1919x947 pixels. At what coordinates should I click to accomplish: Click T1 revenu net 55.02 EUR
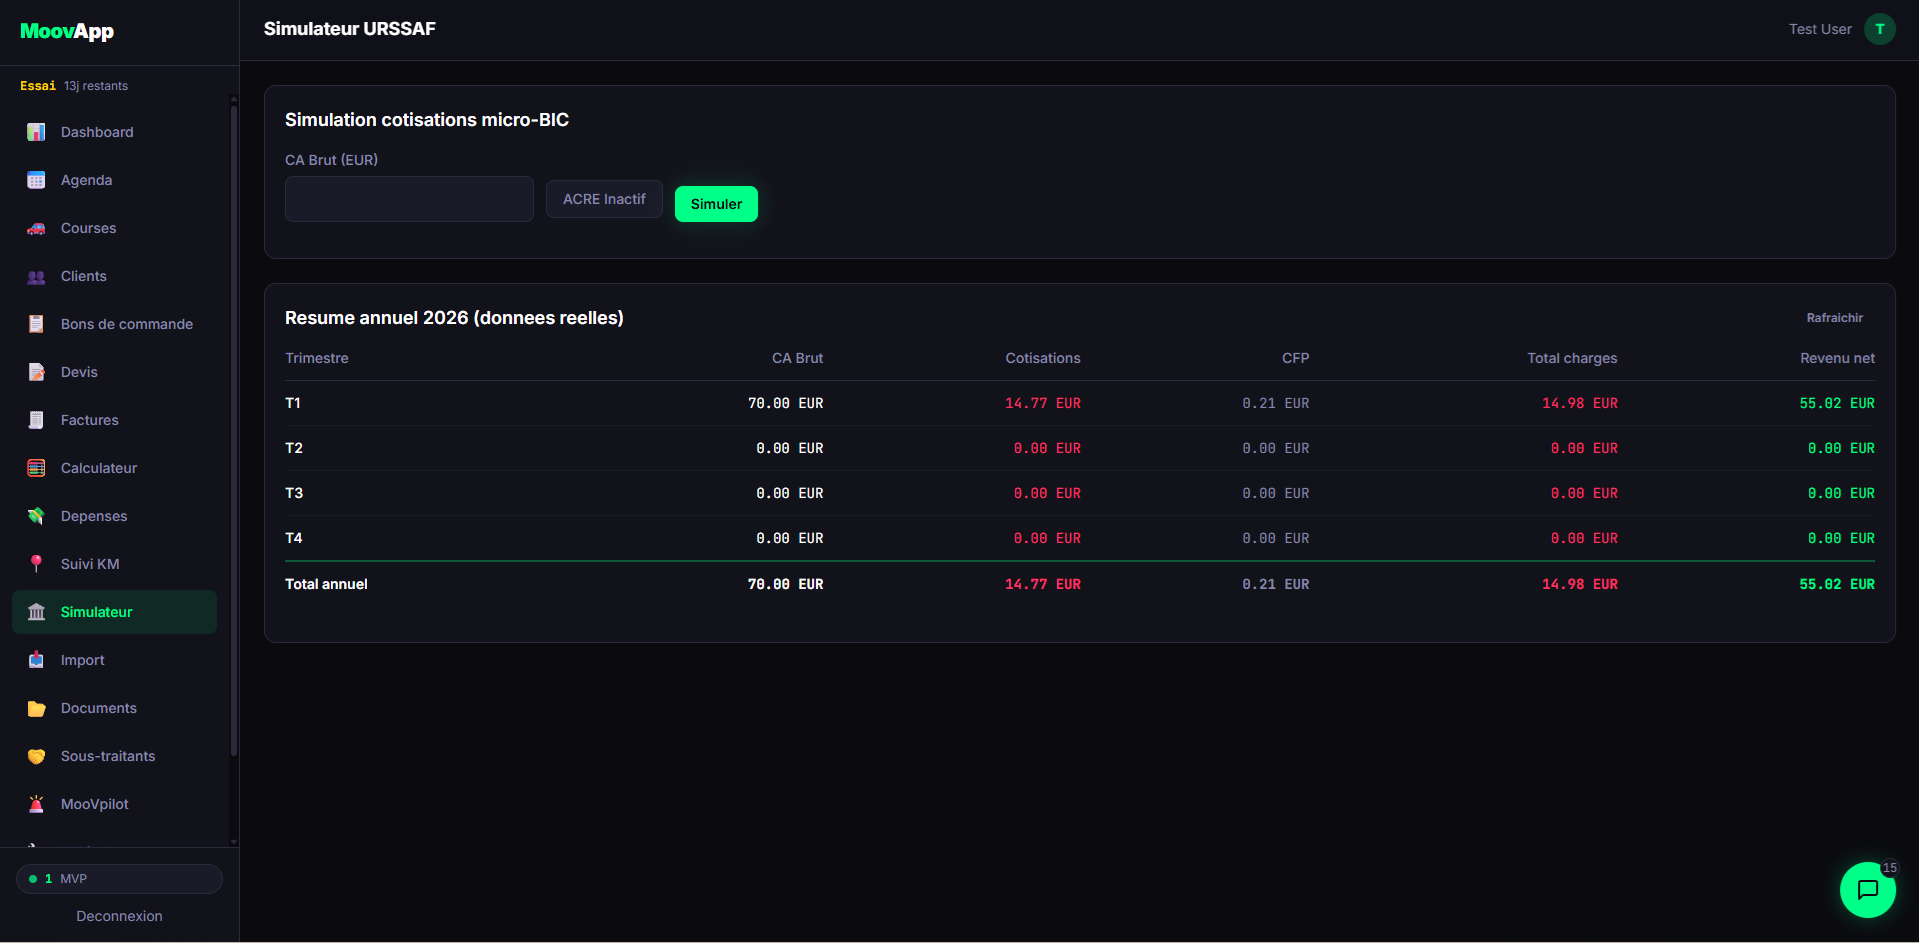(x=1837, y=403)
